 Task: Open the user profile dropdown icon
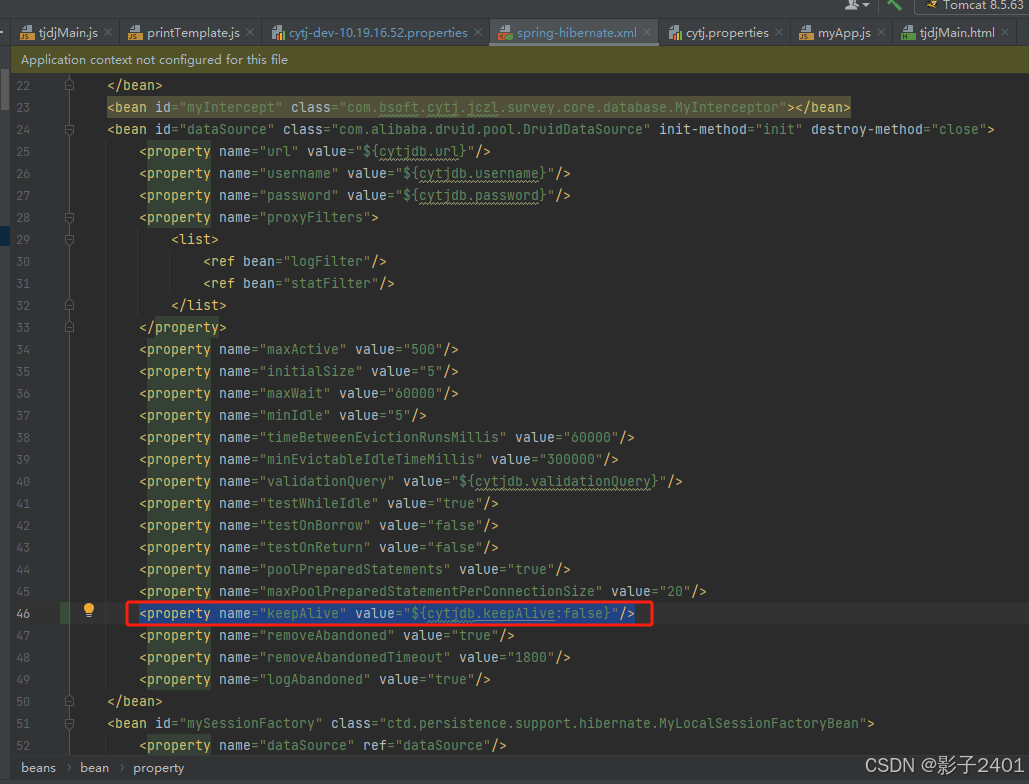[x=856, y=5]
